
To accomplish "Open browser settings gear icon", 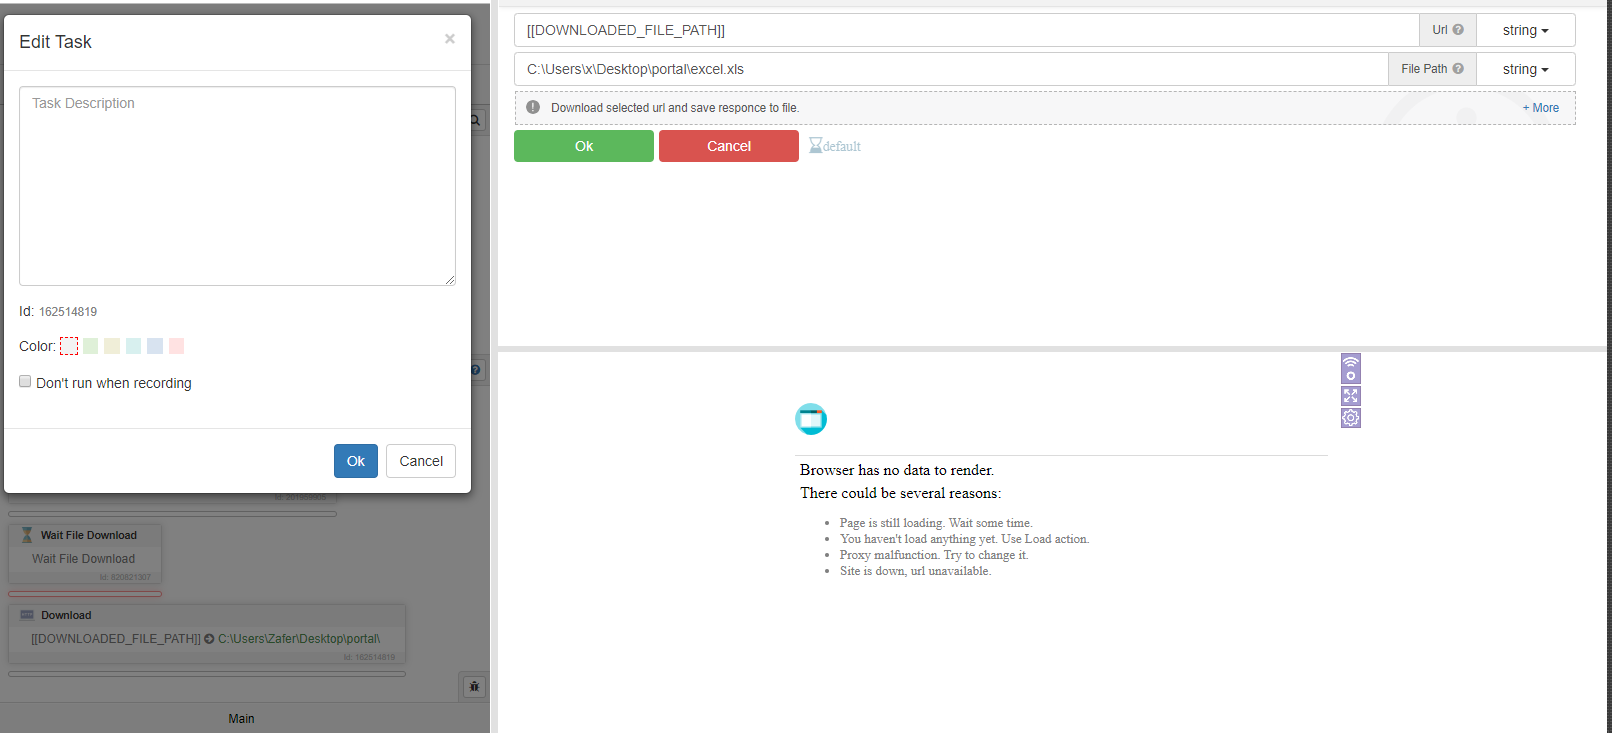I will click(x=1350, y=418).
